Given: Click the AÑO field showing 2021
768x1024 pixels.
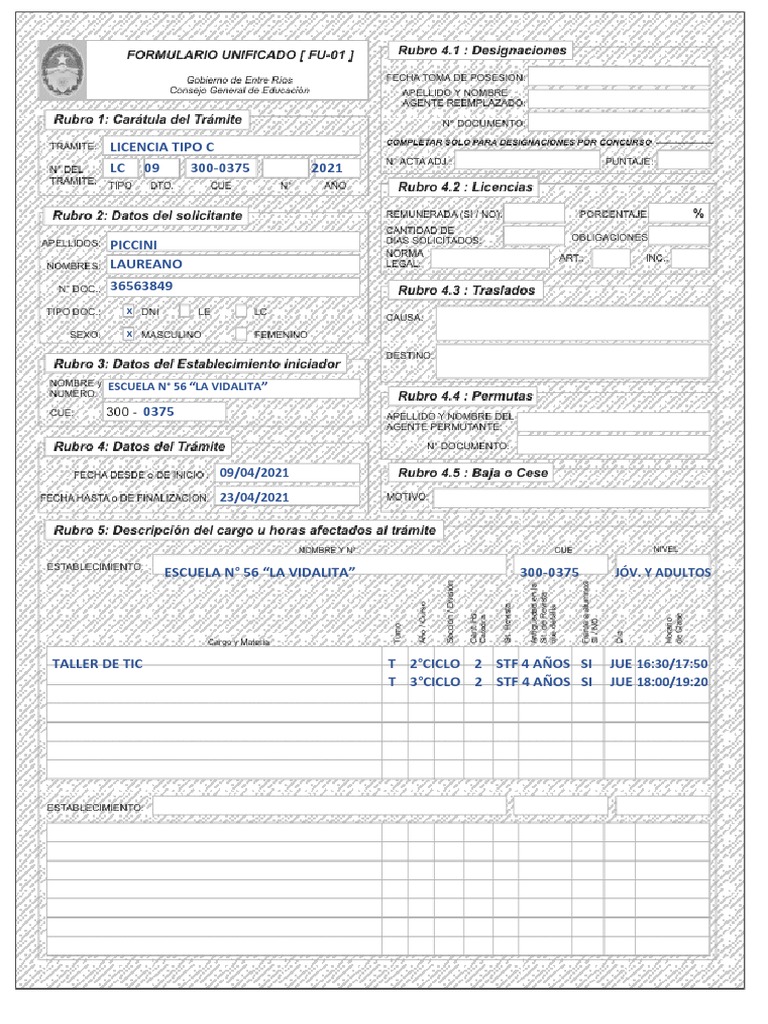Looking at the screenshot, I should click(x=335, y=168).
